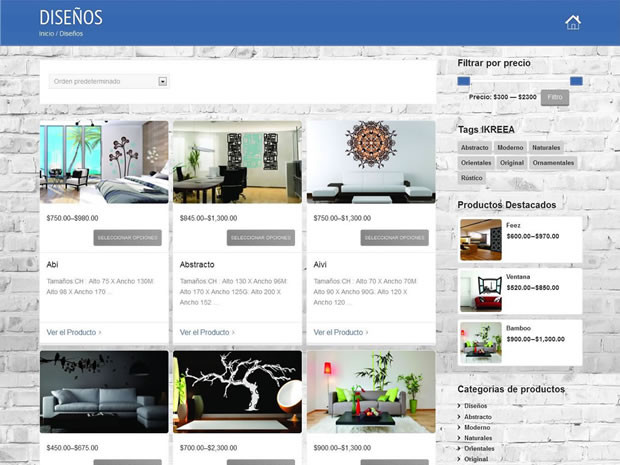The width and height of the screenshot is (620, 465).
Task: Click the Ventana featured product name
Action: pos(518,277)
